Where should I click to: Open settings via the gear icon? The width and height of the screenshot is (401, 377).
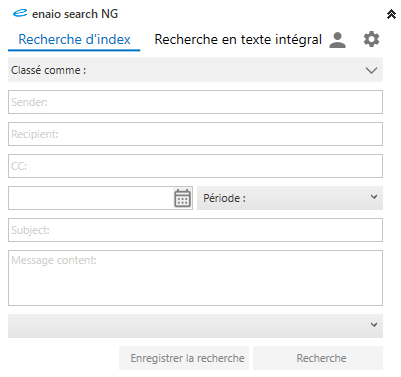pos(371,40)
